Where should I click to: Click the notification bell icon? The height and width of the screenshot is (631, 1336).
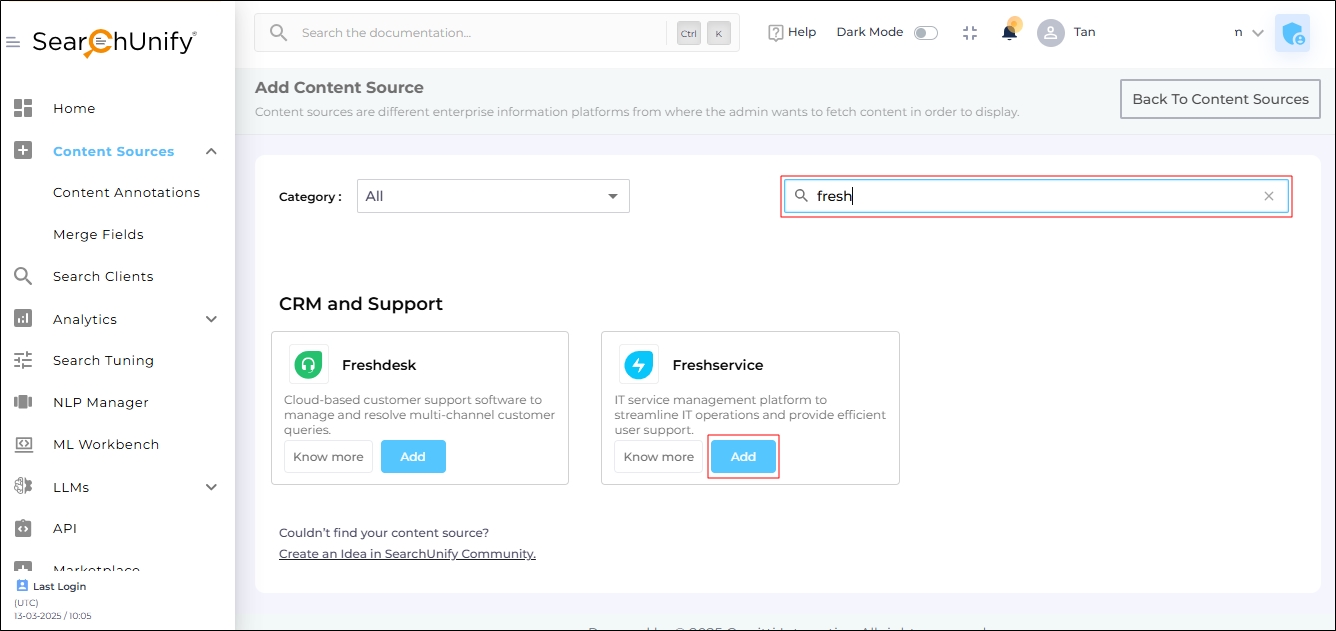pos(1009,32)
